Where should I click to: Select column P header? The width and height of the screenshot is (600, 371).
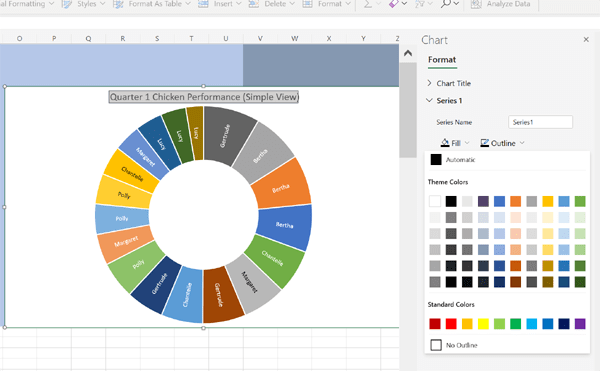point(54,38)
